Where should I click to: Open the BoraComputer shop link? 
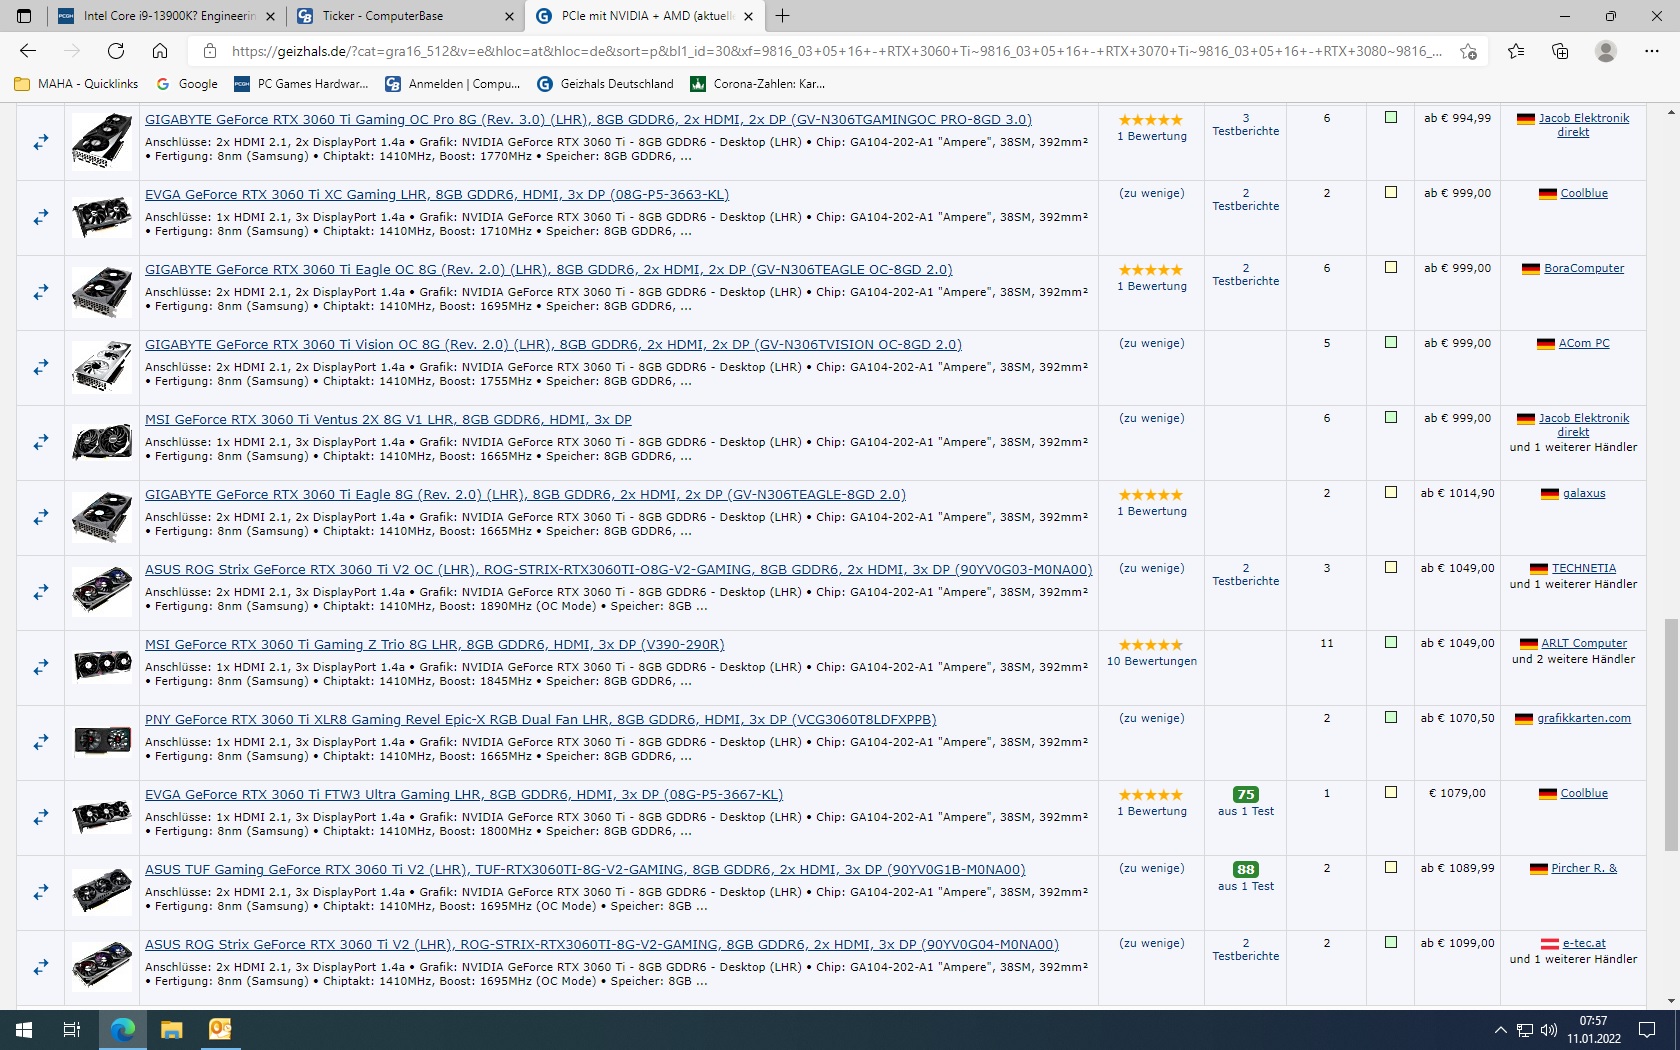(1584, 269)
